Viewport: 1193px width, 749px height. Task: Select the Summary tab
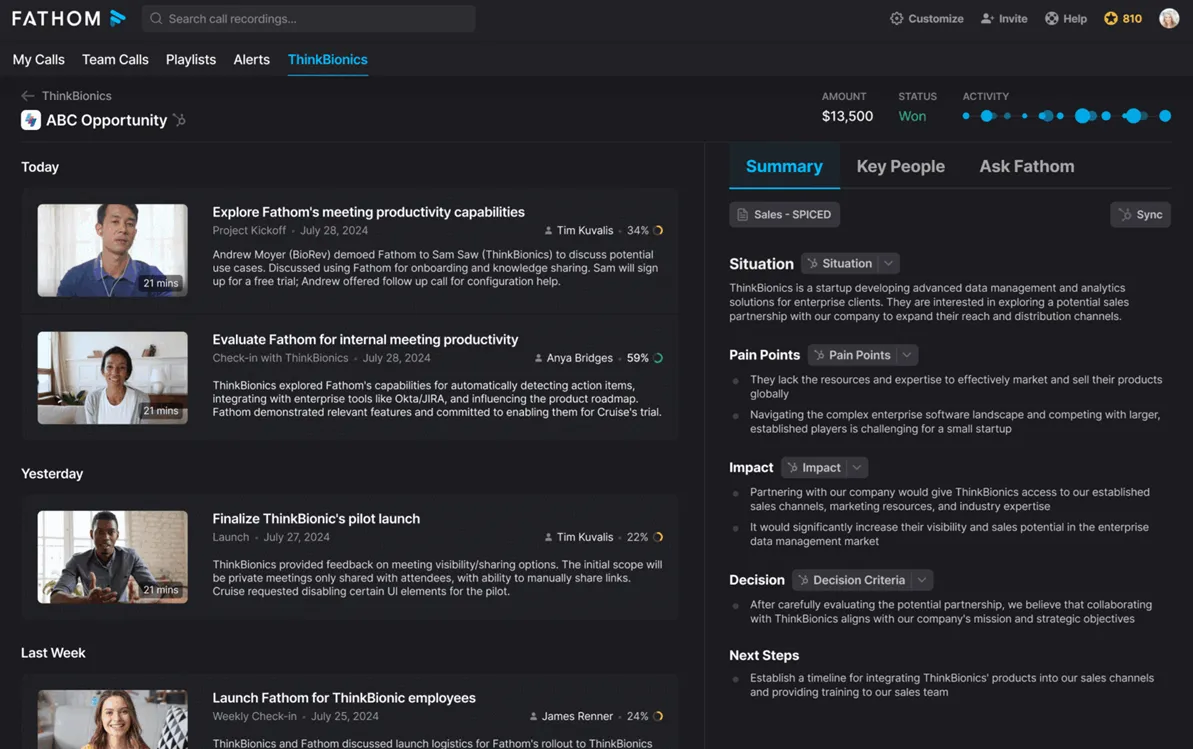[784, 166]
